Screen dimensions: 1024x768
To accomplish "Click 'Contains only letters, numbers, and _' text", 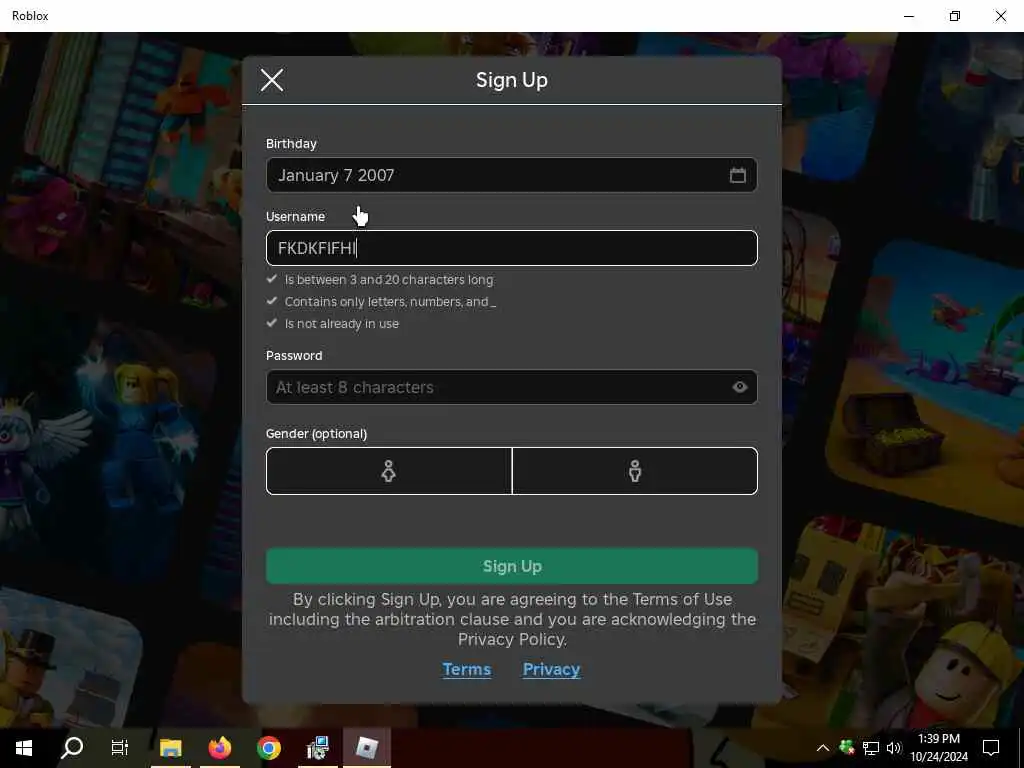I will (x=391, y=302).
